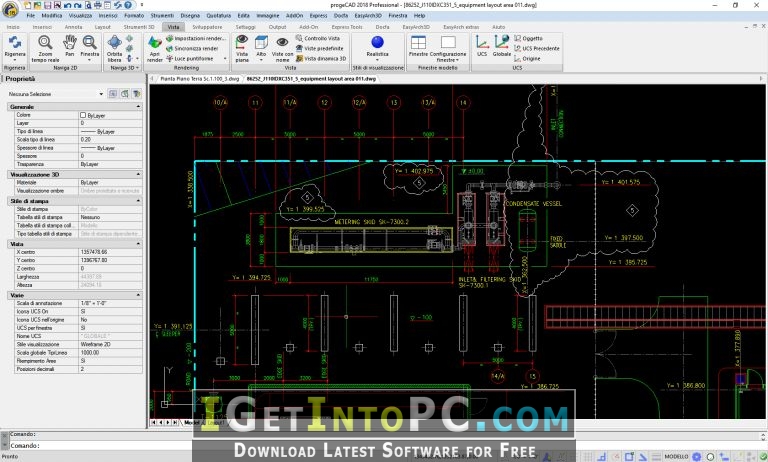
Task: Choose the Realistica visual style sphere
Action: 377,42
